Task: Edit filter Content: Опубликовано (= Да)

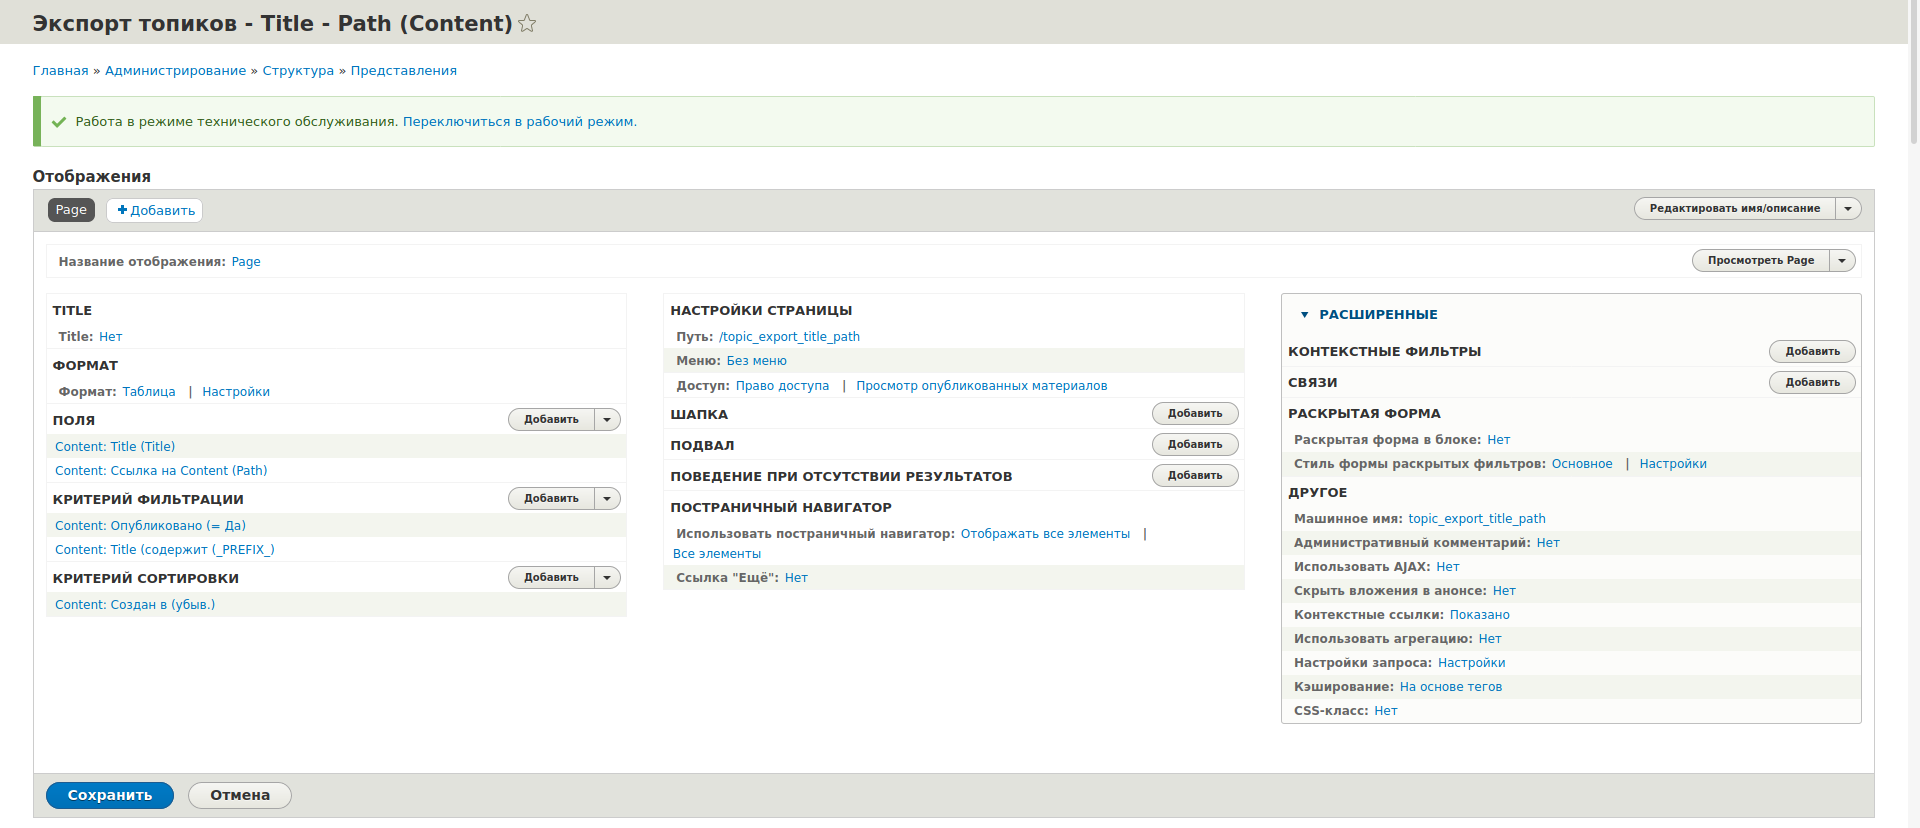Action: click(x=150, y=526)
